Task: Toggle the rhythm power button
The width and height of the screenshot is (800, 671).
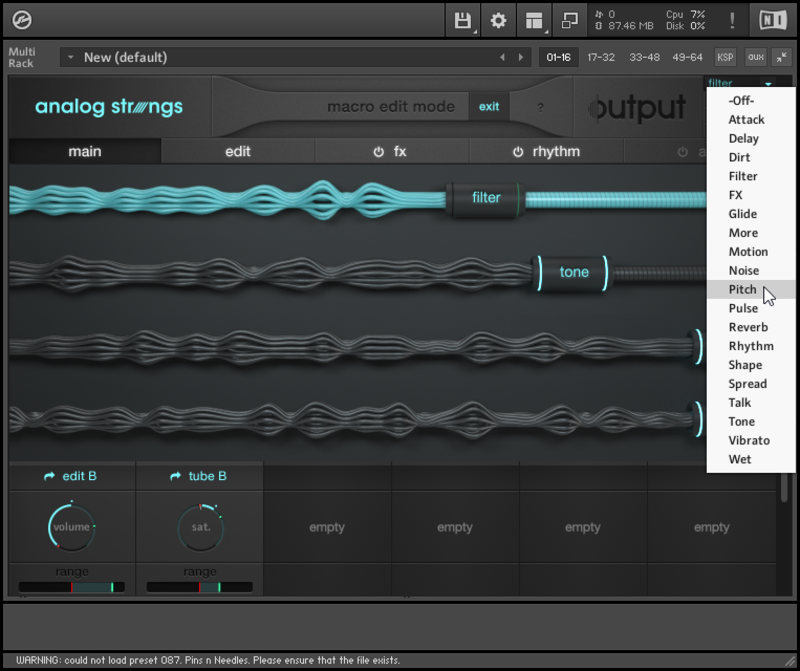Action: [518, 152]
